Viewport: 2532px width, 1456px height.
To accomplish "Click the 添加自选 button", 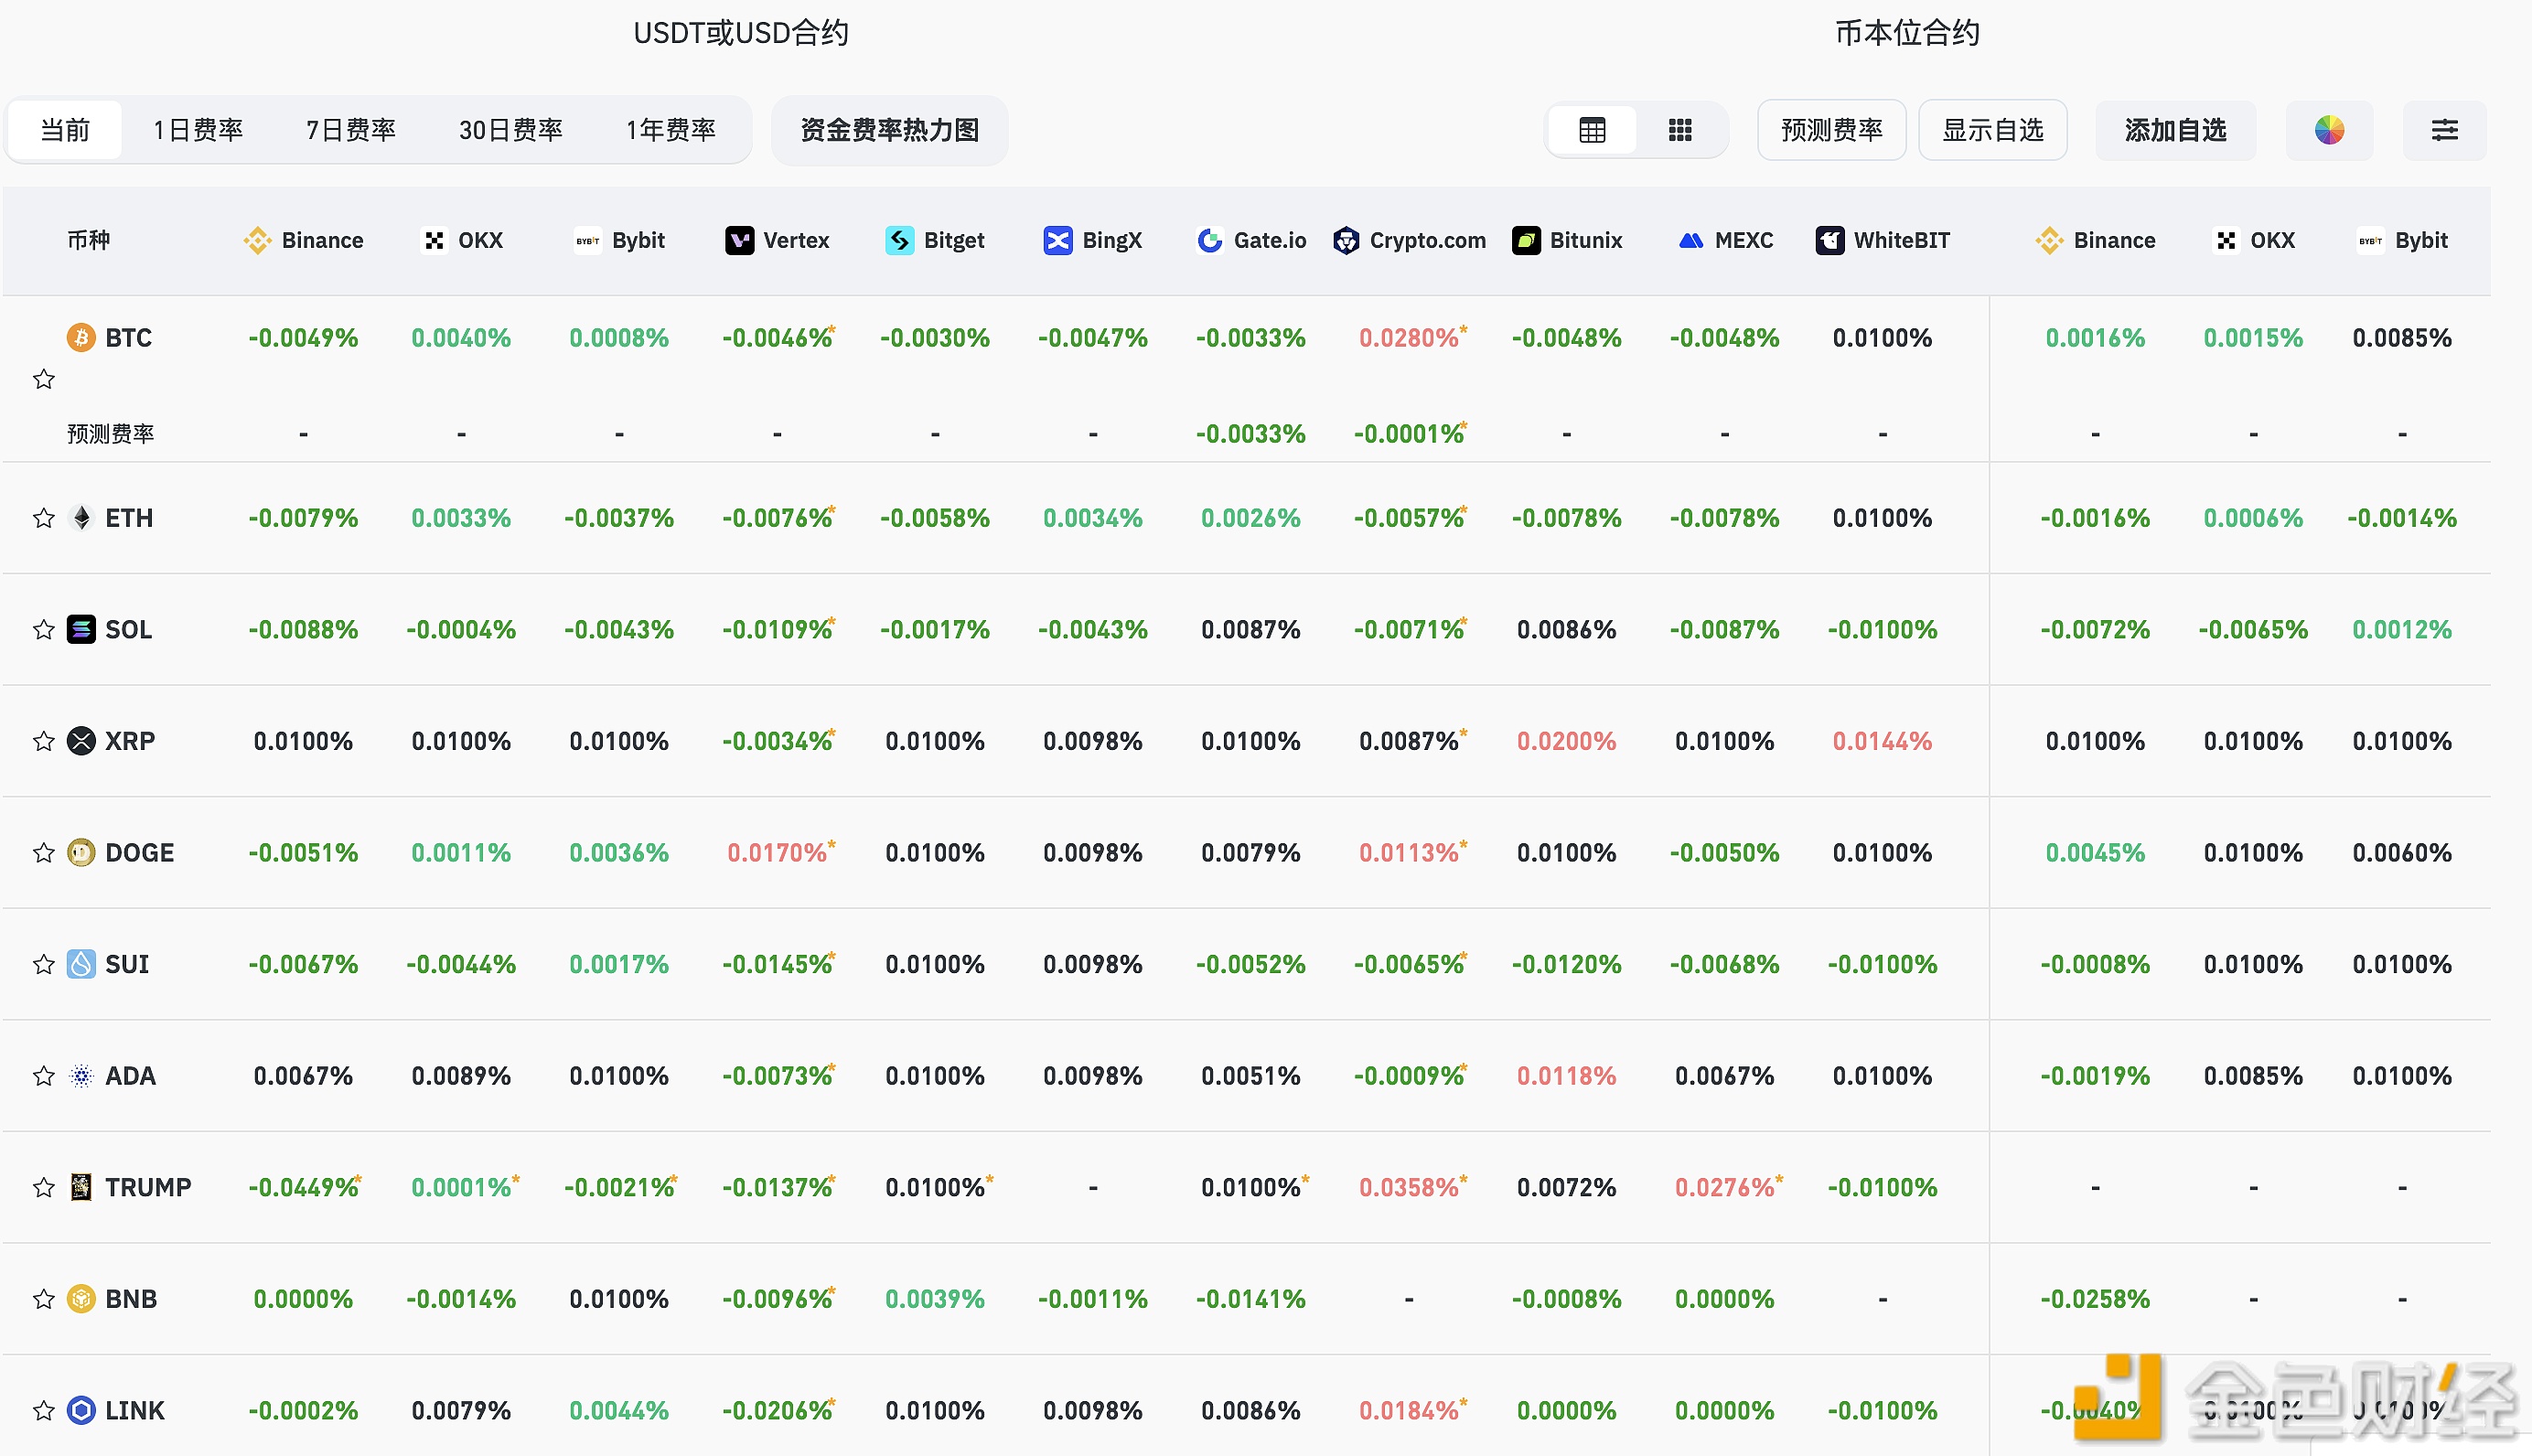I will click(x=2175, y=129).
